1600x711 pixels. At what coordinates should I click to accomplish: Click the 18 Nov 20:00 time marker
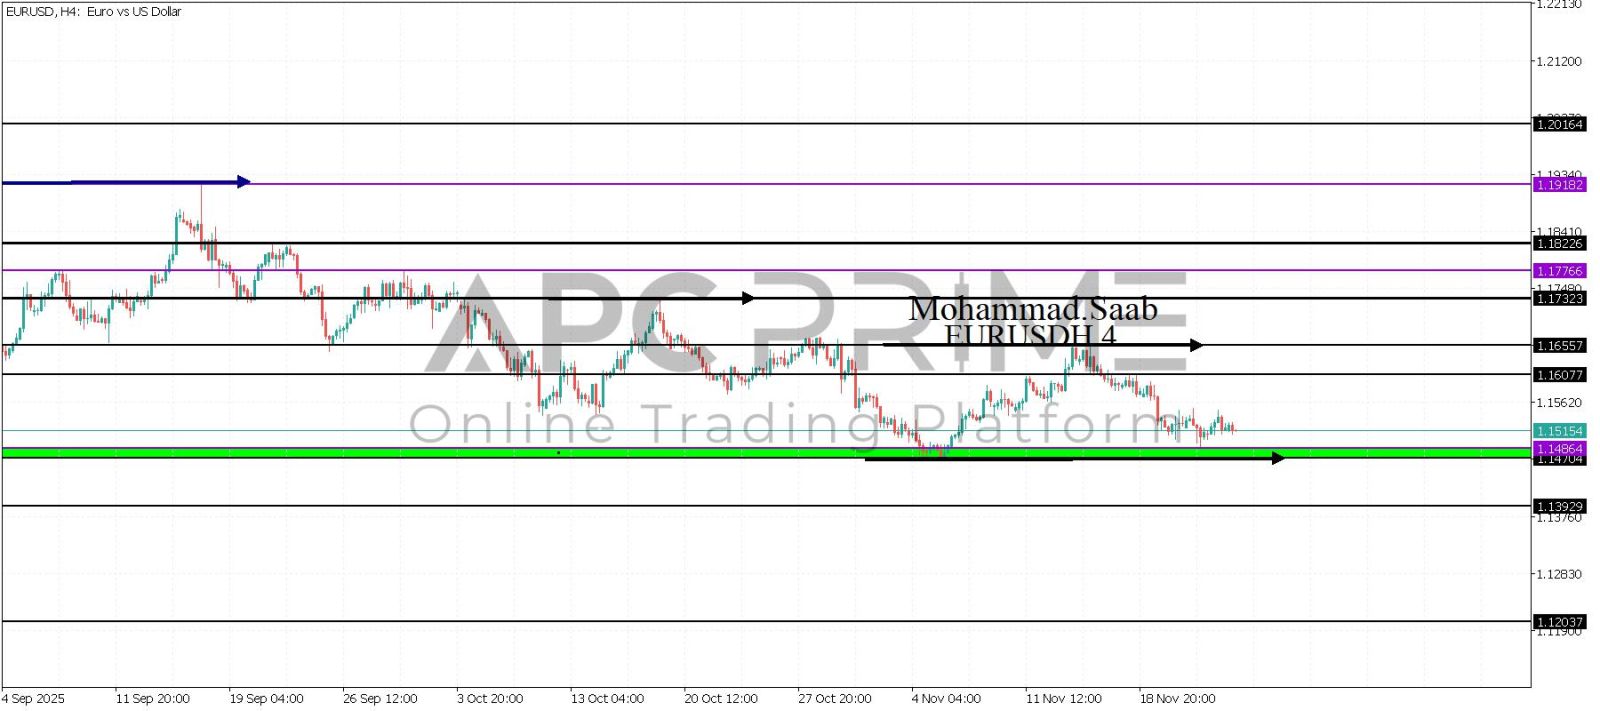1177,698
